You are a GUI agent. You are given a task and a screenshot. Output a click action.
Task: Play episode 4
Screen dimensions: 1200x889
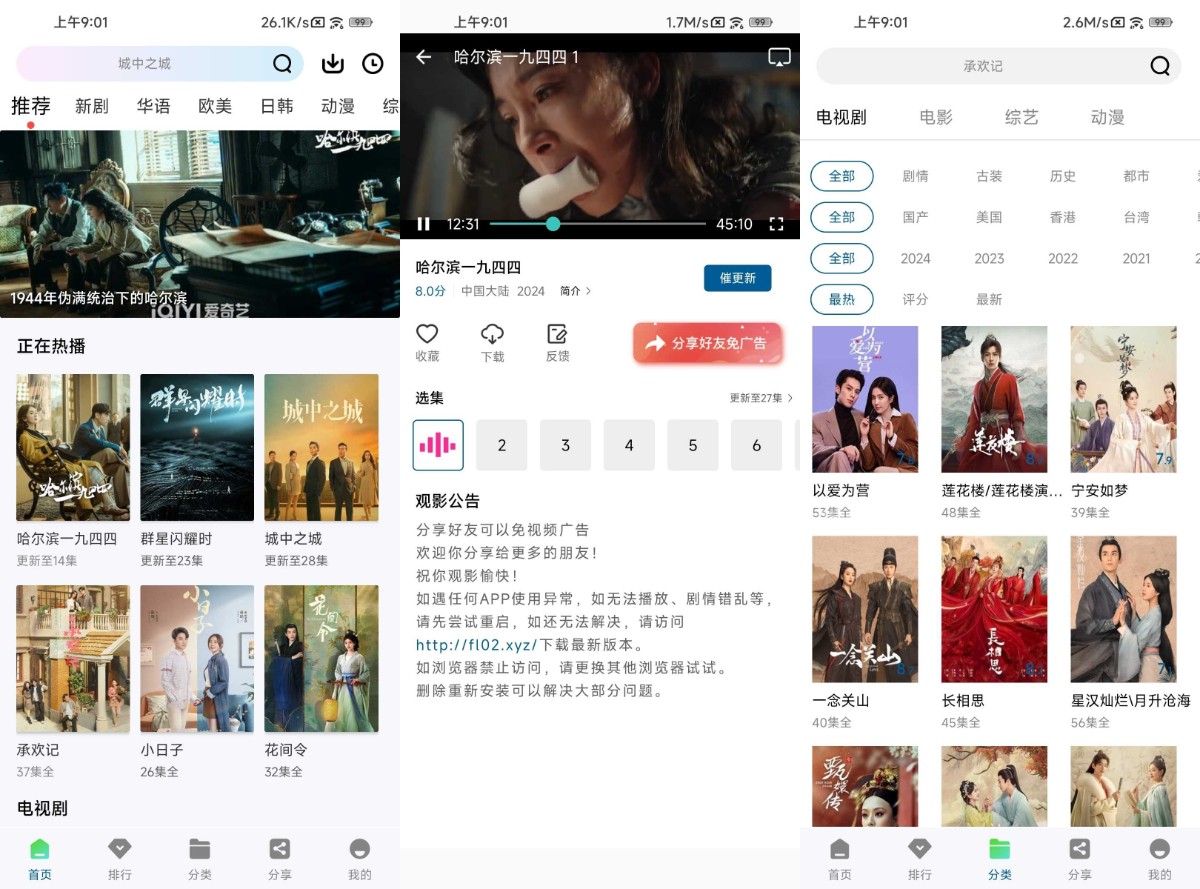pos(629,445)
